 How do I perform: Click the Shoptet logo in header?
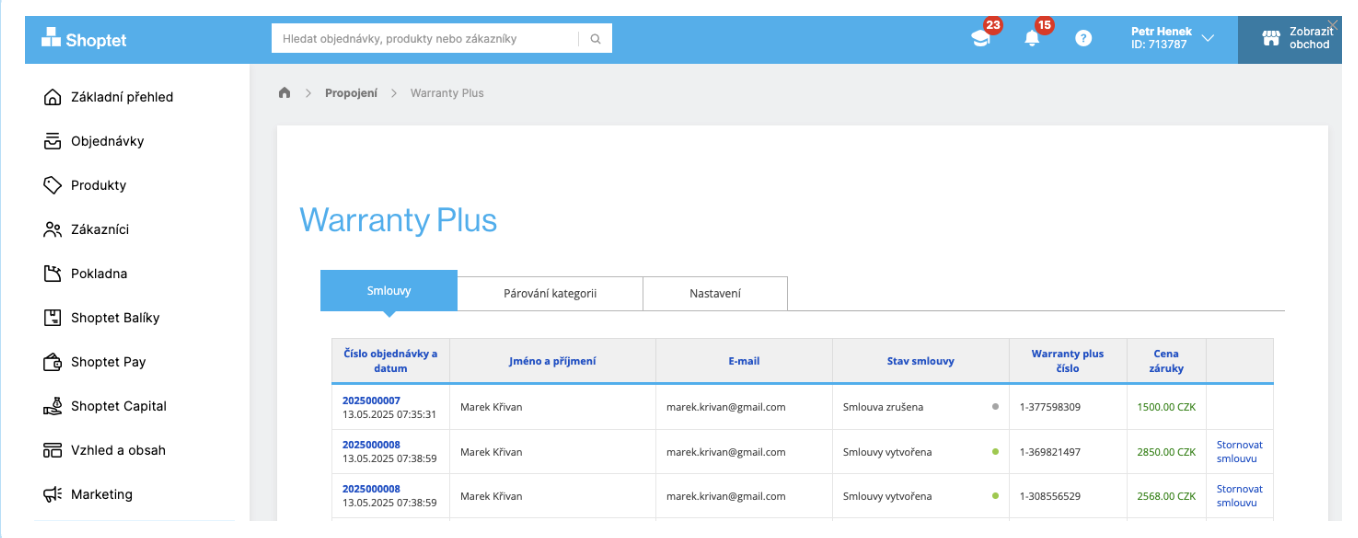[84, 40]
